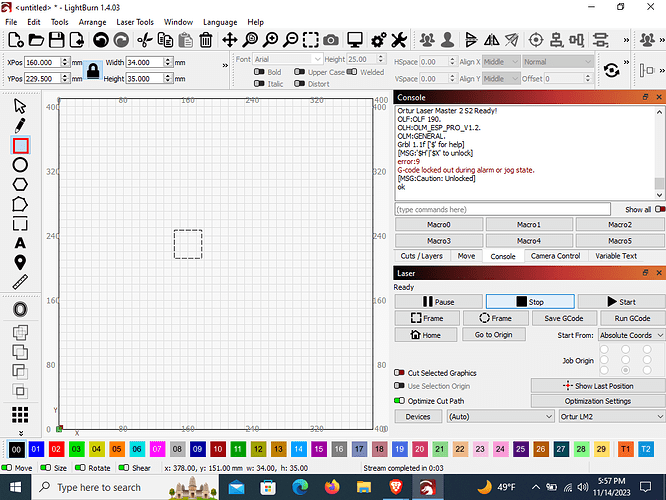Click the Stop laser button
This screenshot has height=500, width=666.
530,302
